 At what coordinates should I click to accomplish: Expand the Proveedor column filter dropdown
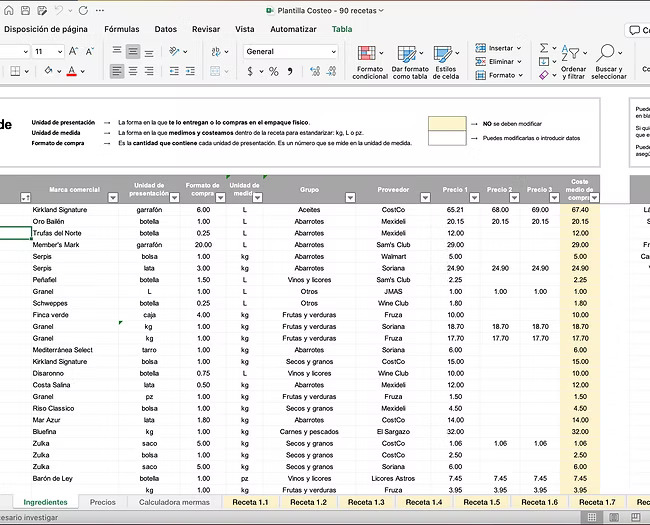(426, 198)
